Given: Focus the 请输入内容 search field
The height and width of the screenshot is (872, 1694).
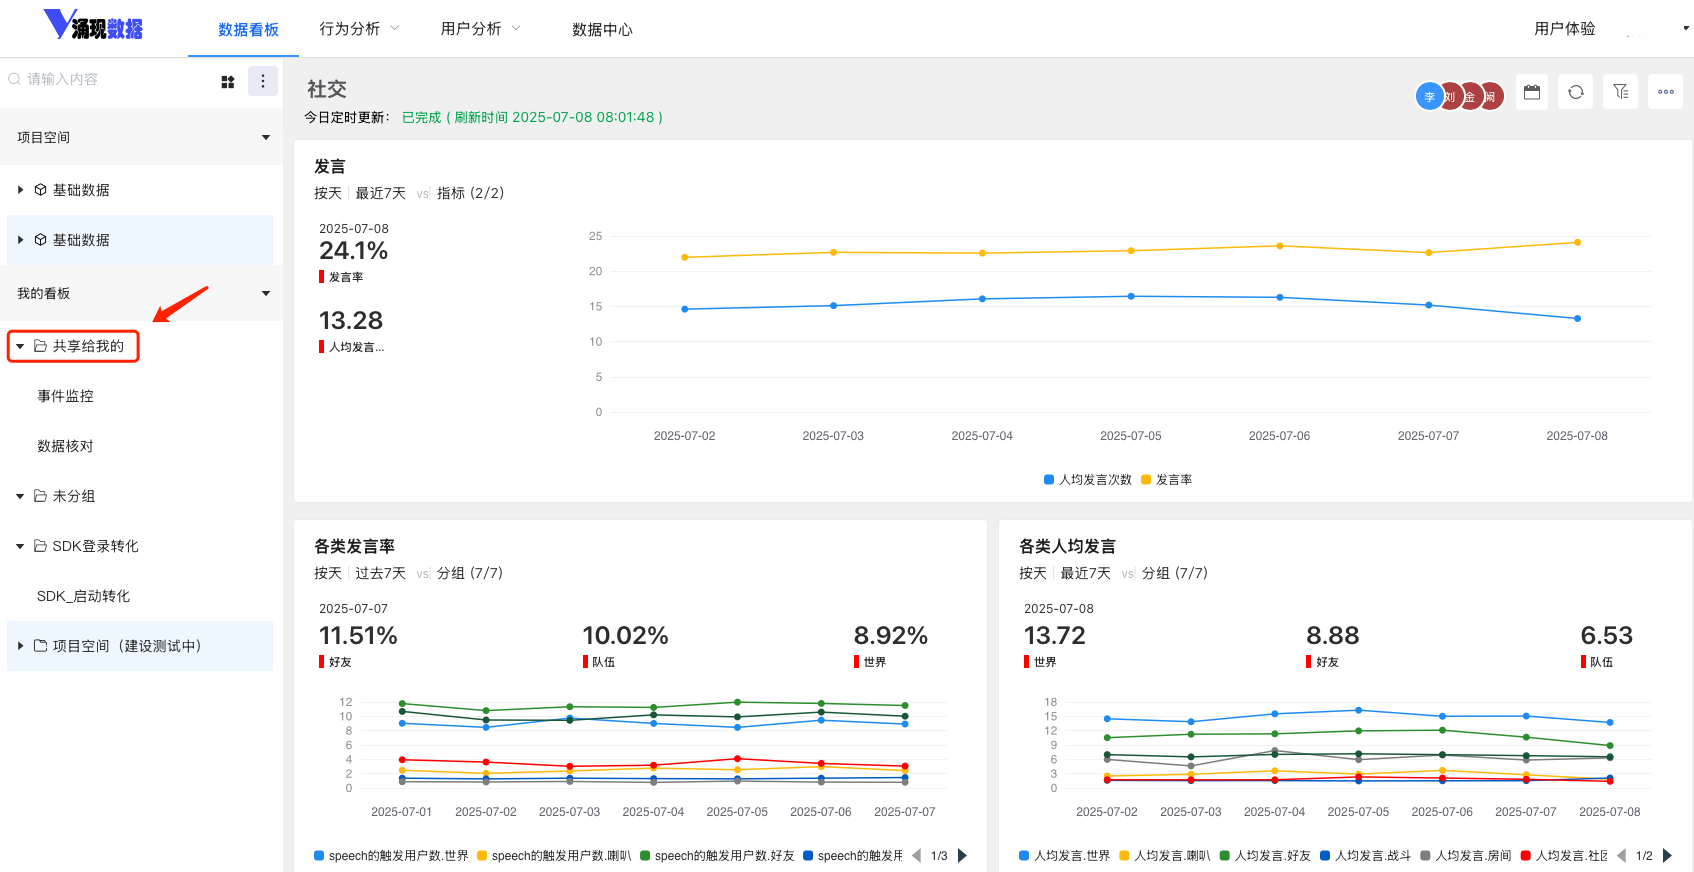Looking at the screenshot, I should pyautogui.click(x=110, y=79).
